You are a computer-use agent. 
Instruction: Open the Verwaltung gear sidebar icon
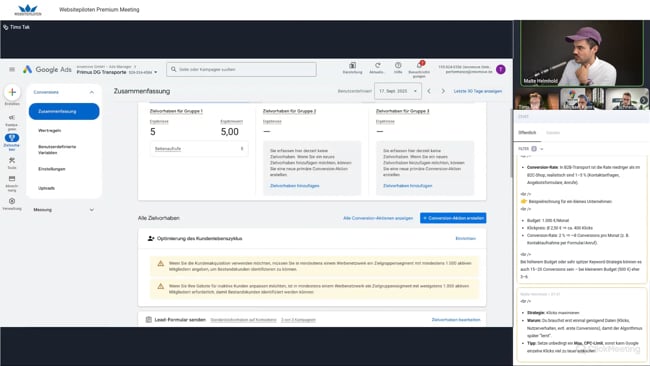(x=12, y=201)
